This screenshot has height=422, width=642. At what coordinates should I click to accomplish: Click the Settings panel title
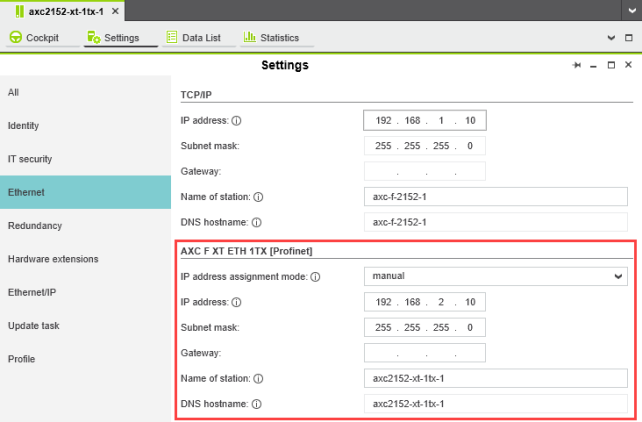pos(285,65)
